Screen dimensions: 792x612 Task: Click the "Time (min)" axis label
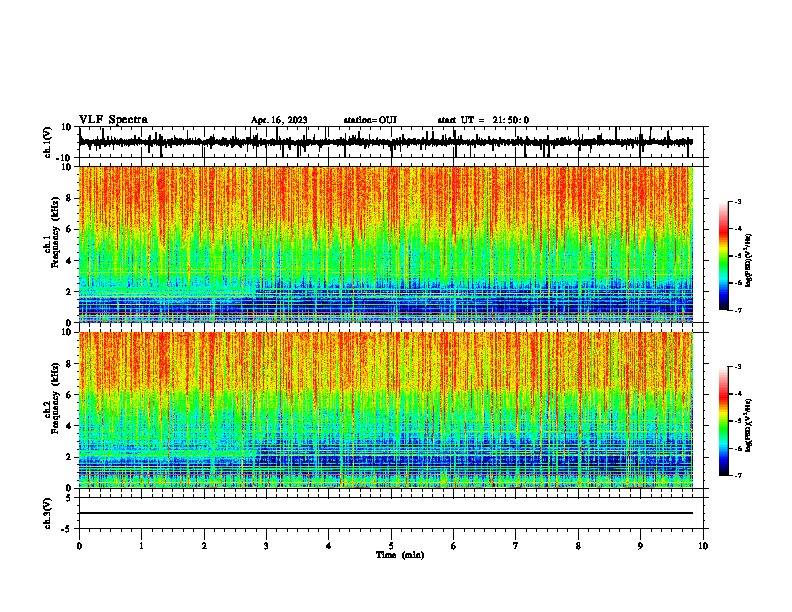click(x=400, y=555)
